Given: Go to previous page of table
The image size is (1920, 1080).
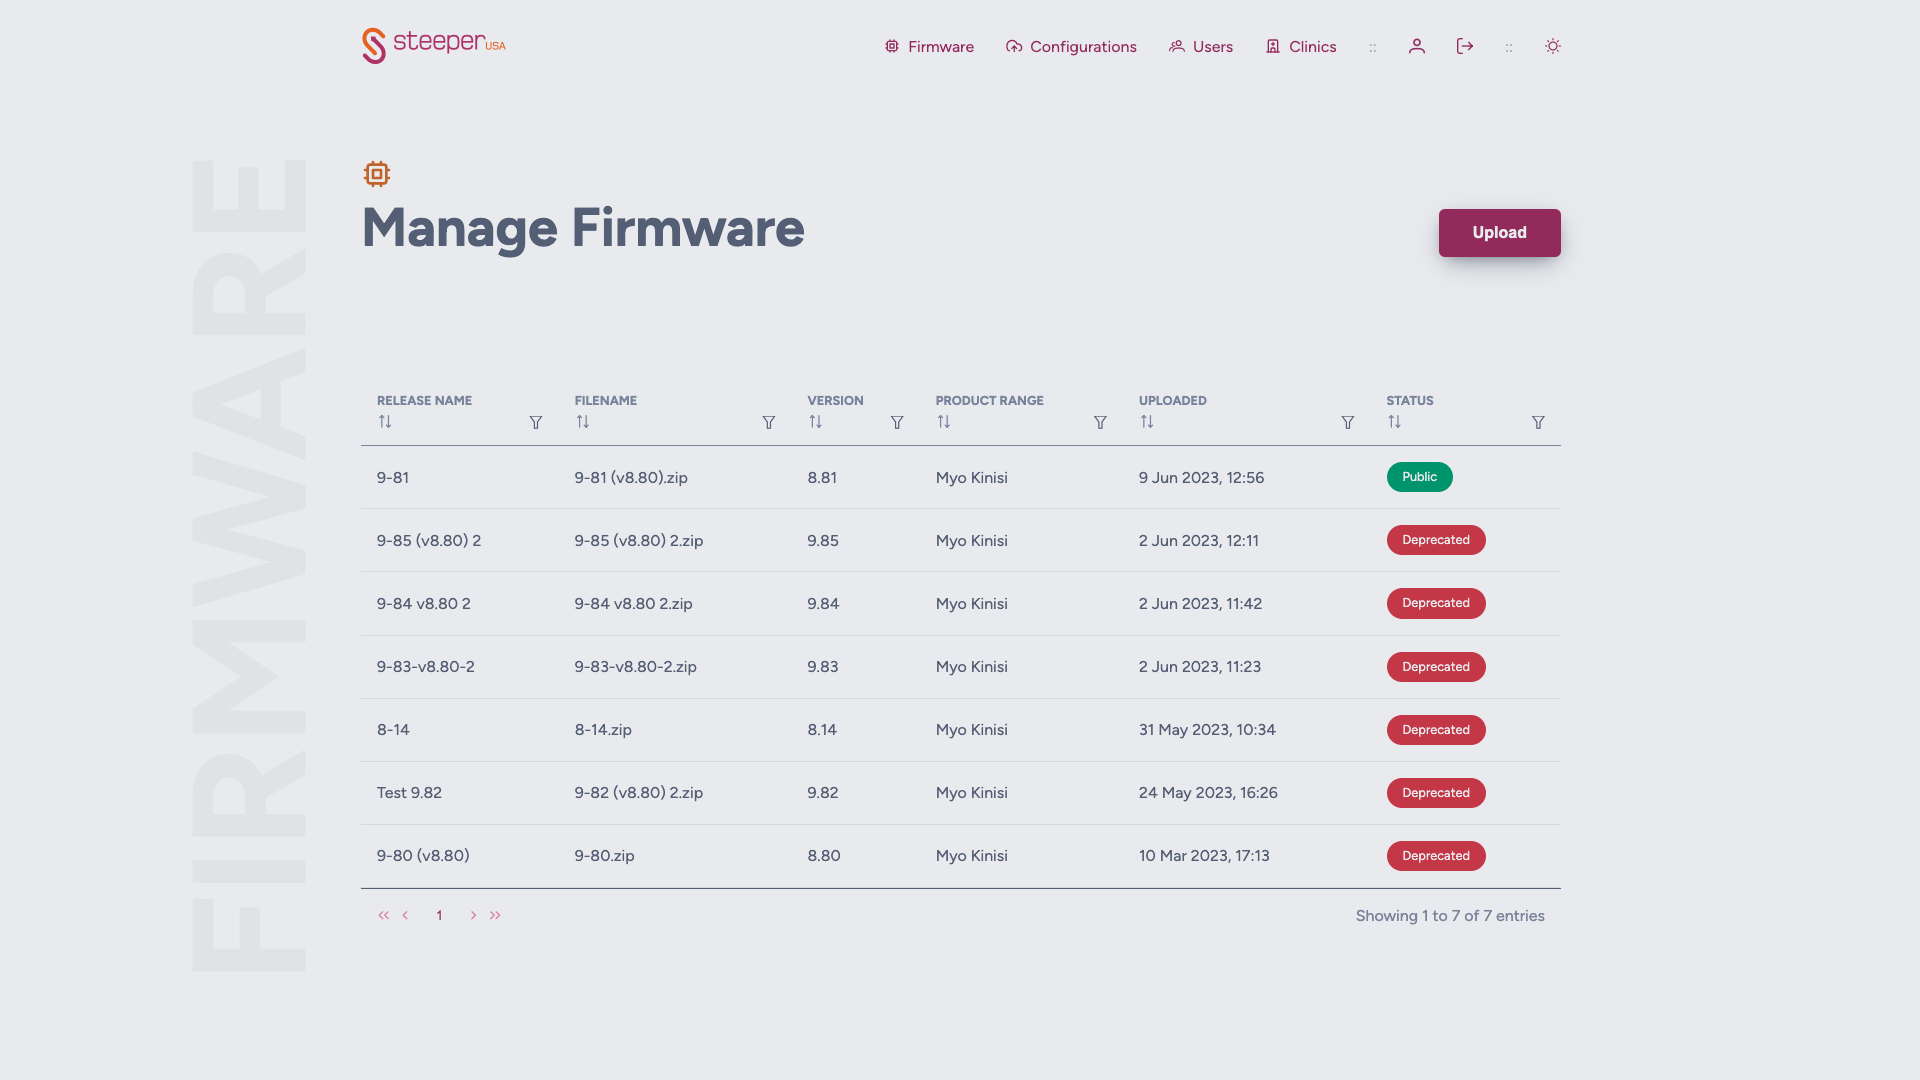Looking at the screenshot, I should point(405,915).
